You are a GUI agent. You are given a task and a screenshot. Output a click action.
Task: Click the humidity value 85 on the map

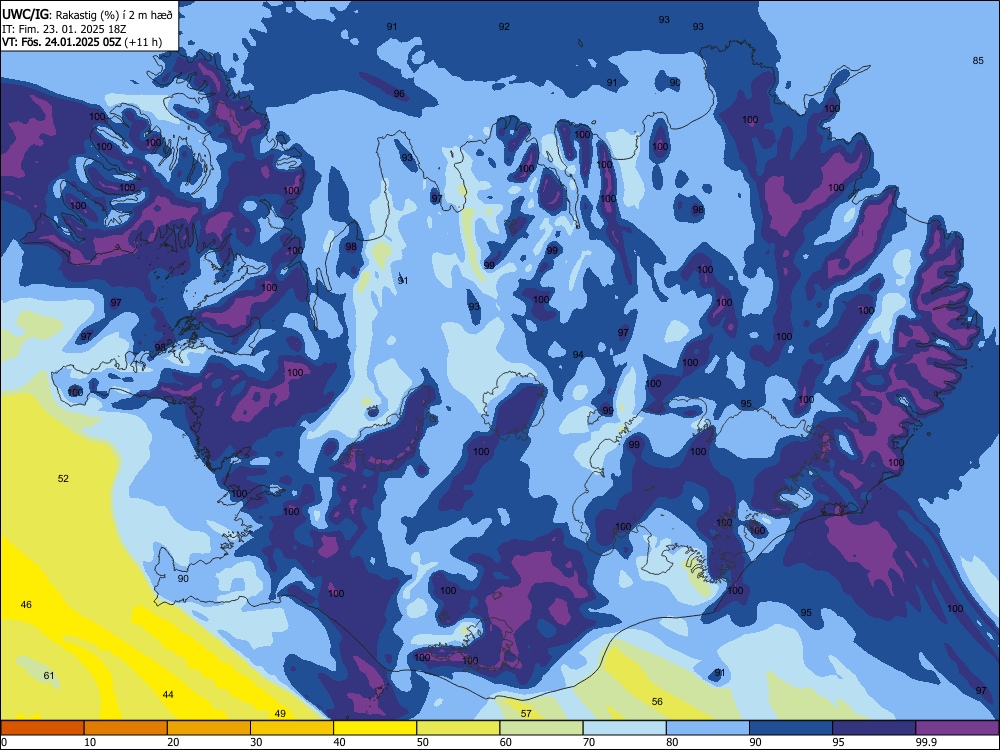[x=978, y=61]
